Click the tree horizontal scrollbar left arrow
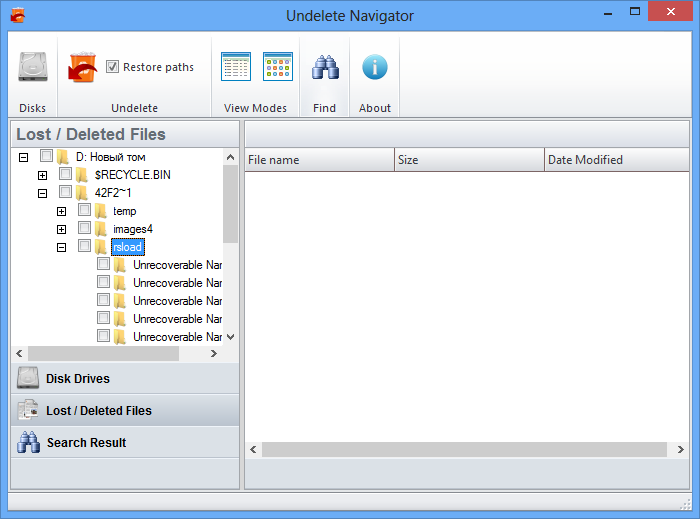 click(x=19, y=353)
